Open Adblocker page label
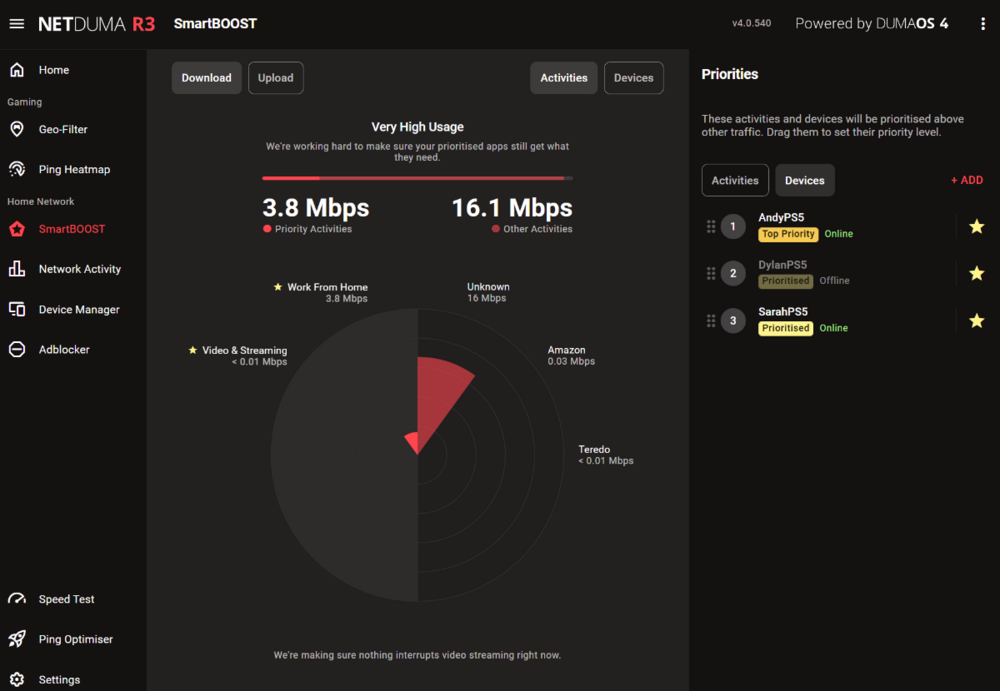 click(64, 350)
